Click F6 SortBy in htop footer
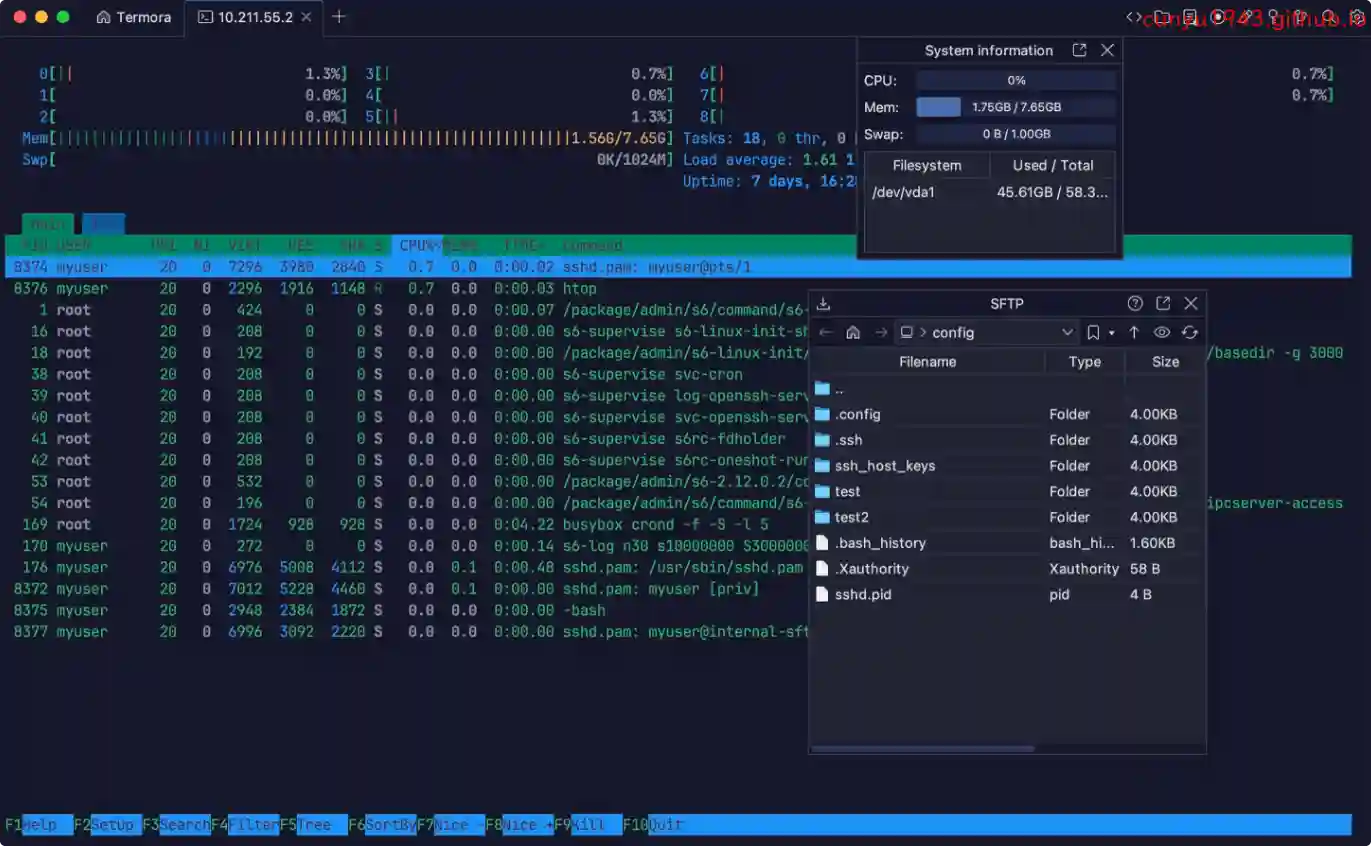1371x846 pixels. tap(390, 825)
